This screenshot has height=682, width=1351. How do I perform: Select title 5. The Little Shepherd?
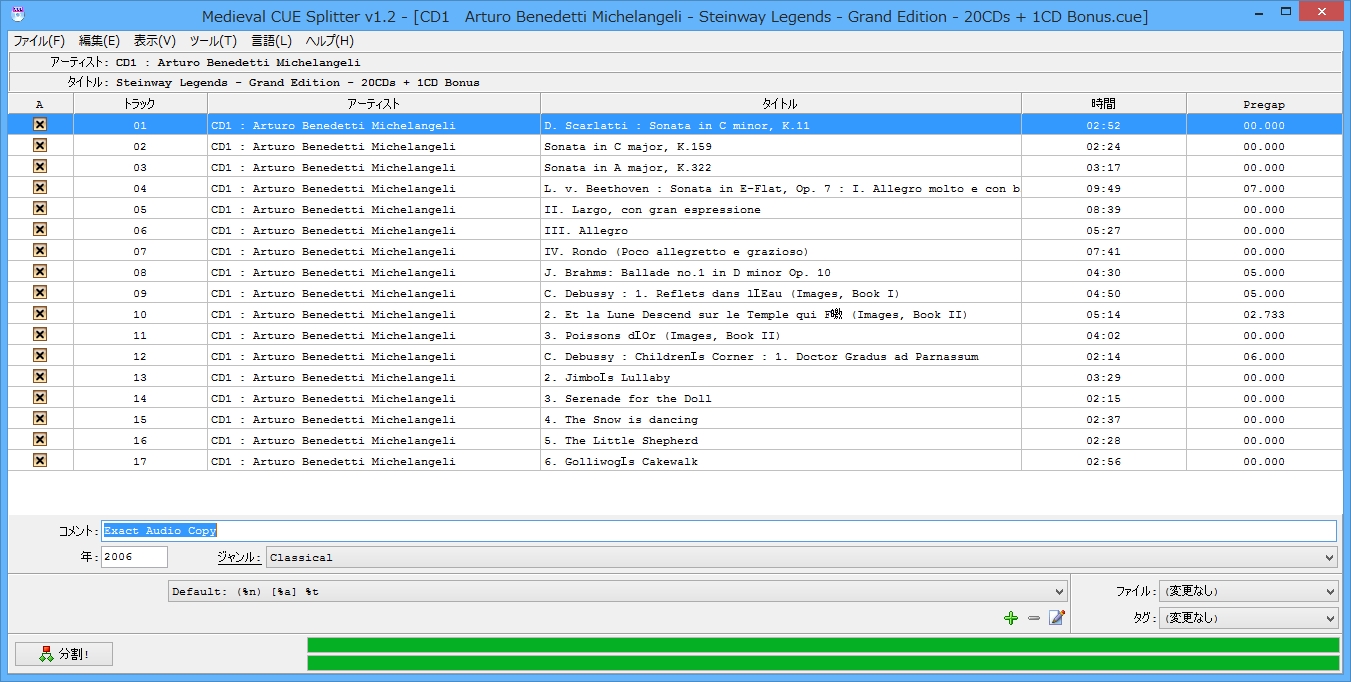(x=781, y=440)
